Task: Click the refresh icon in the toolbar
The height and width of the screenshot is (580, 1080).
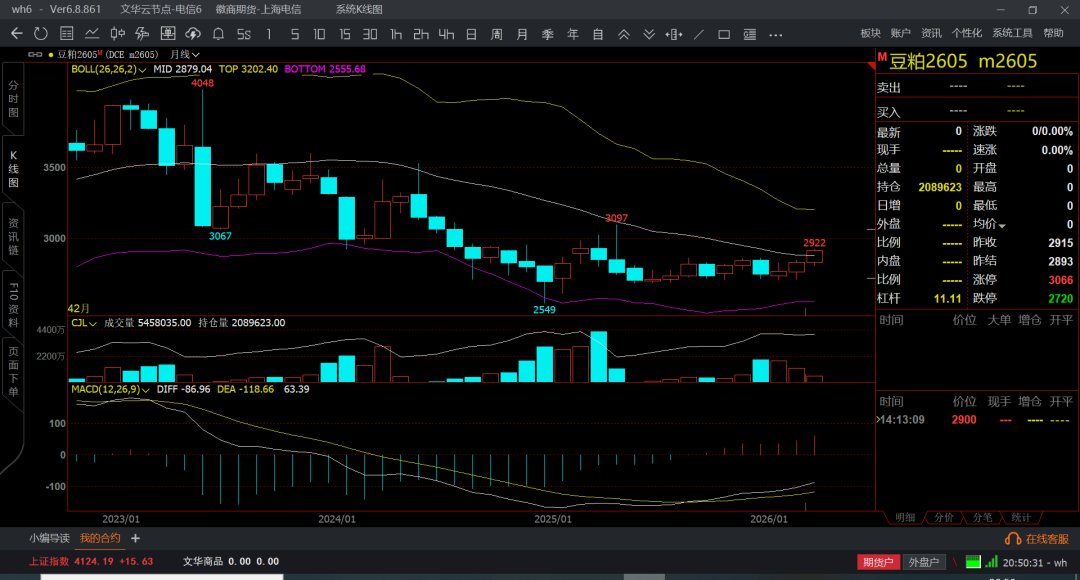Action: point(40,34)
